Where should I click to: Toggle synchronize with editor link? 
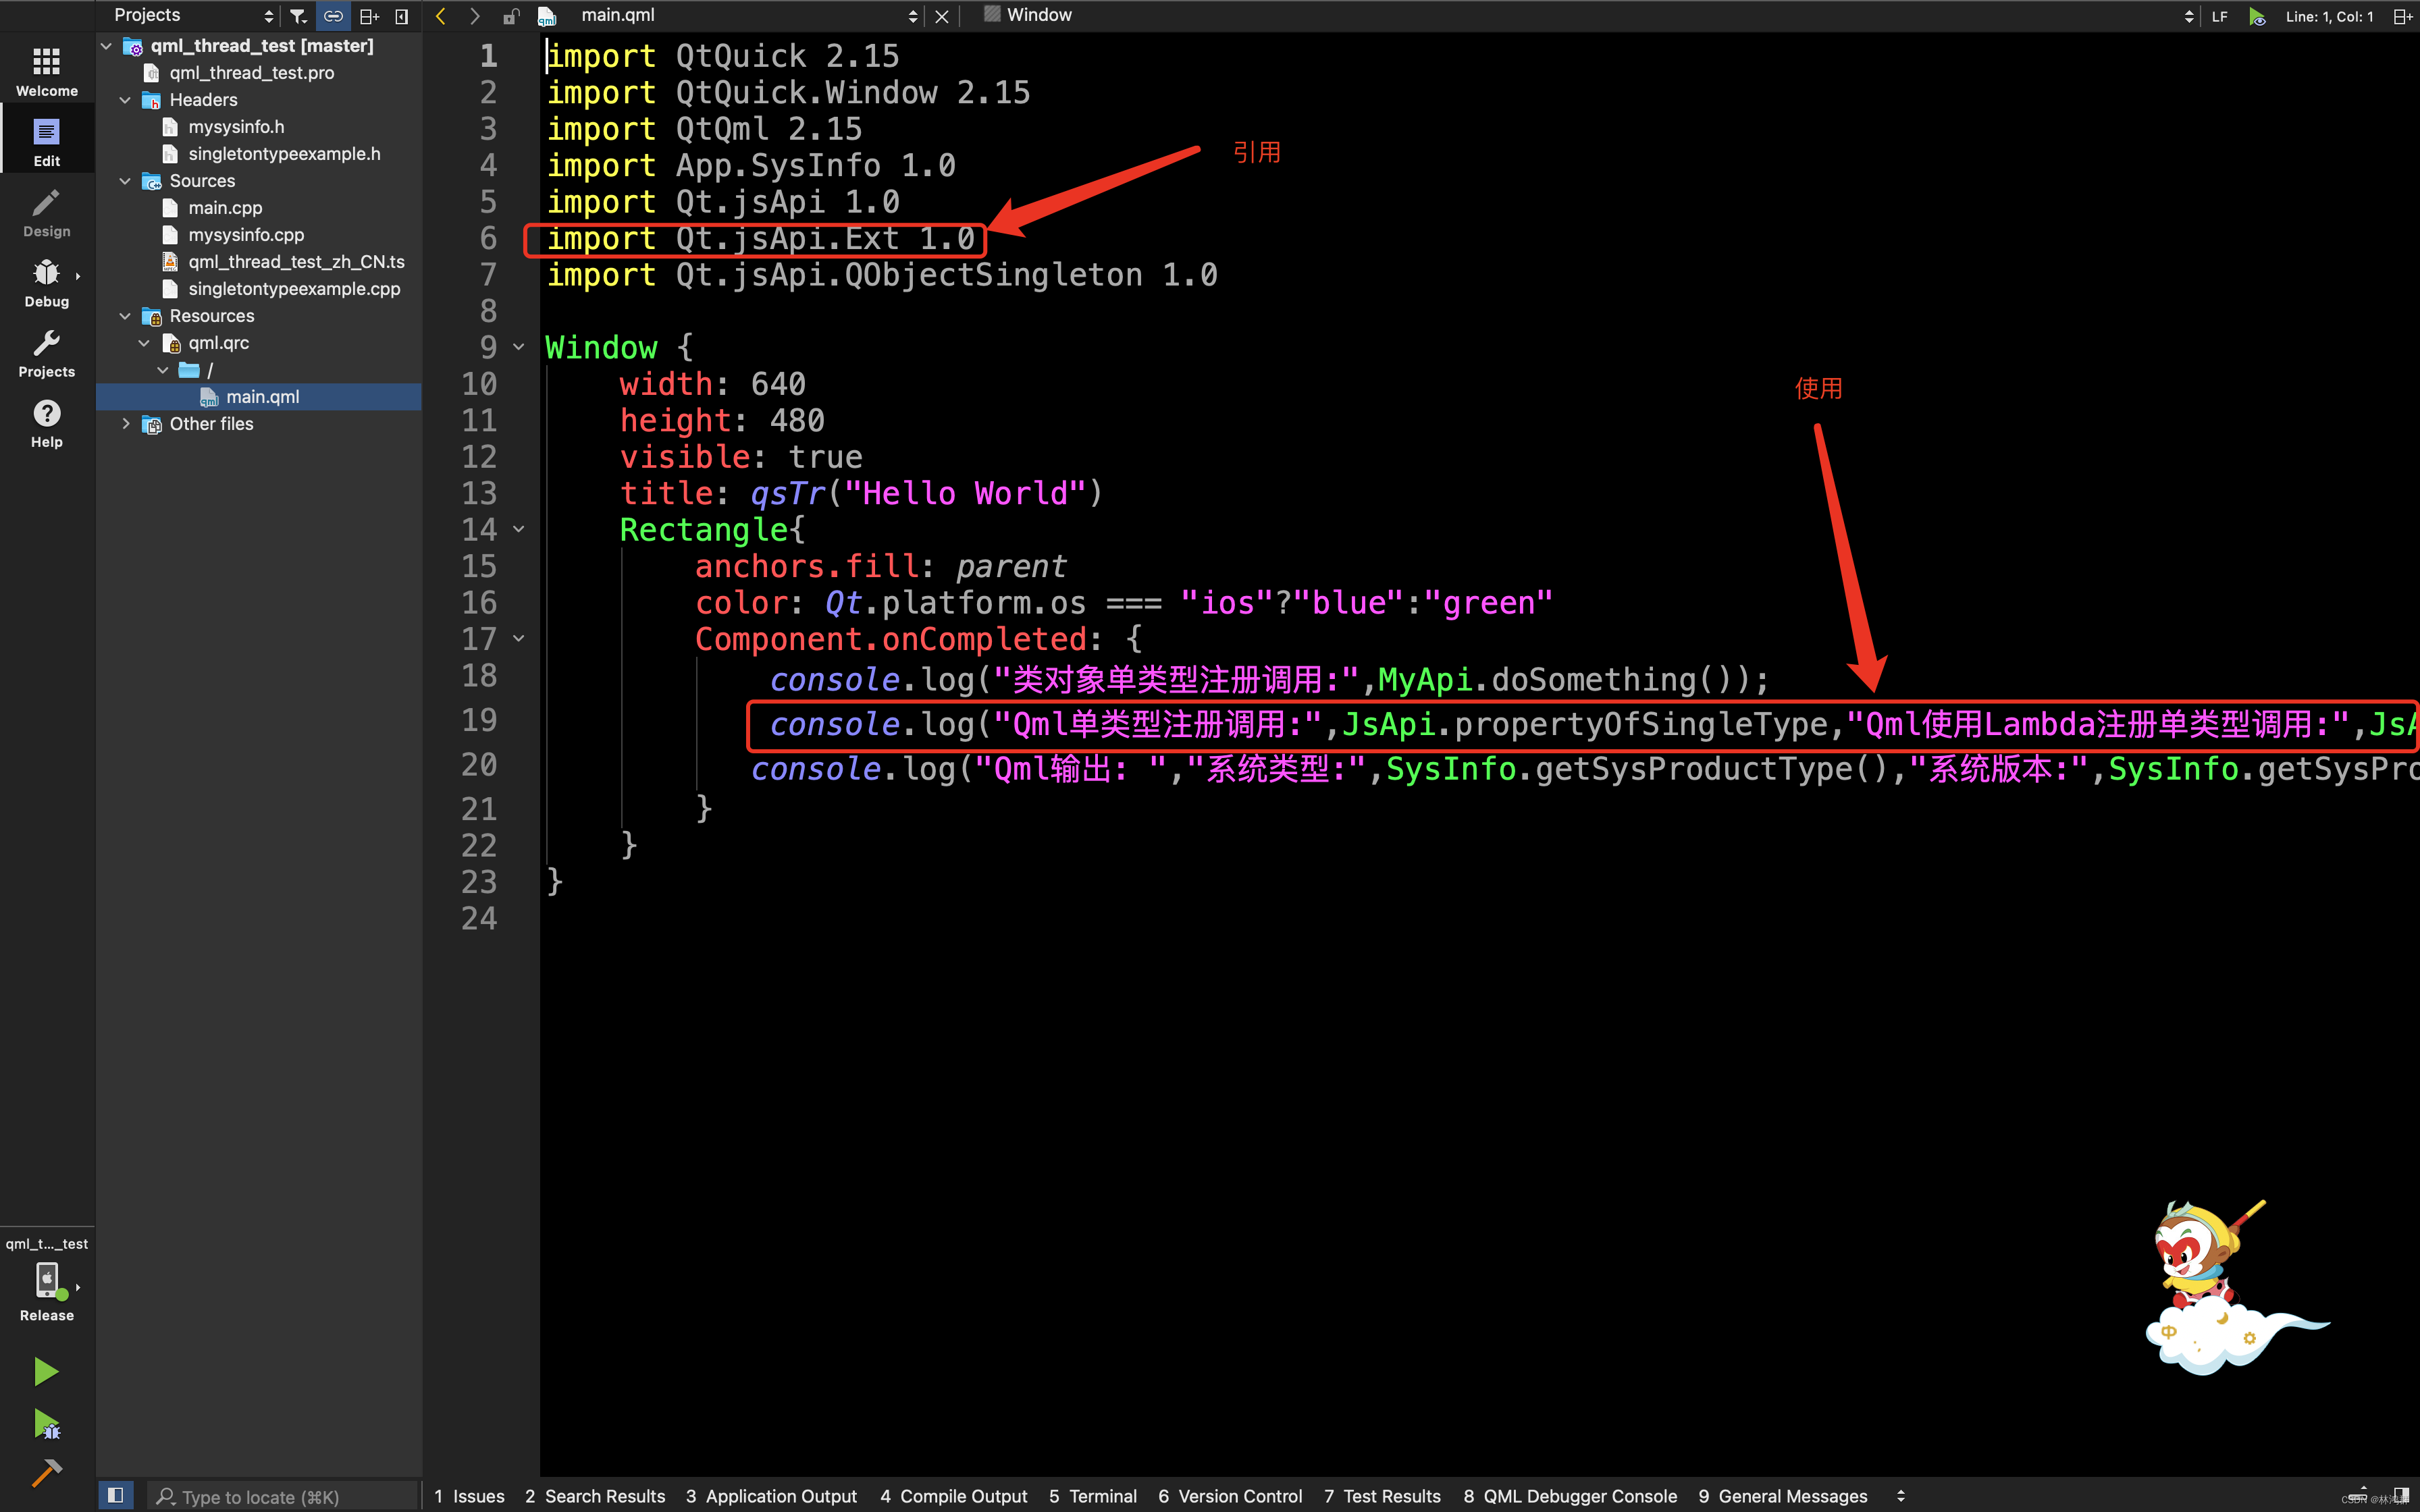[x=333, y=16]
